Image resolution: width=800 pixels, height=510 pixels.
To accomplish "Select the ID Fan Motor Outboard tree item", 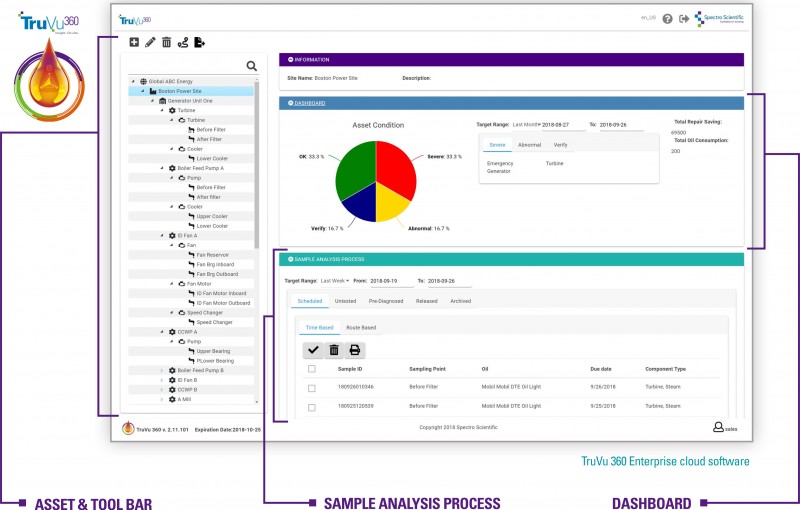I will click(x=223, y=303).
